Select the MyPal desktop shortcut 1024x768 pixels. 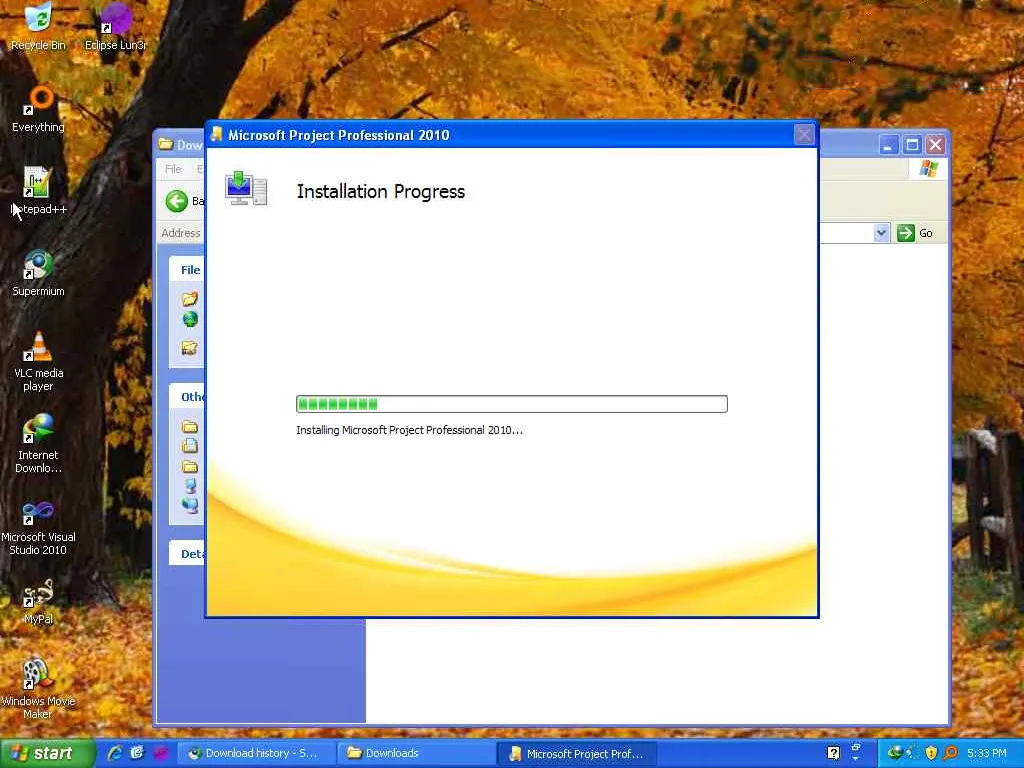click(38, 601)
